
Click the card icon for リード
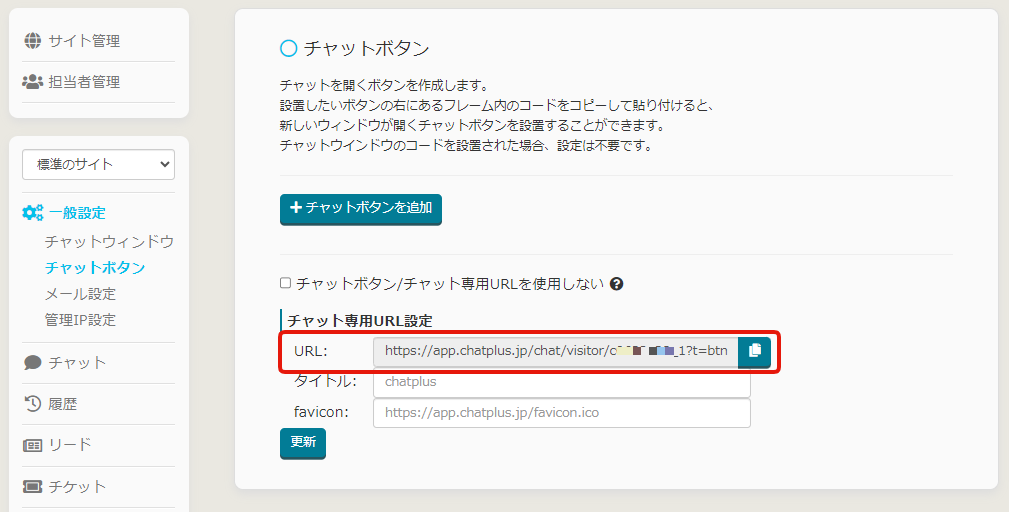click(33, 445)
